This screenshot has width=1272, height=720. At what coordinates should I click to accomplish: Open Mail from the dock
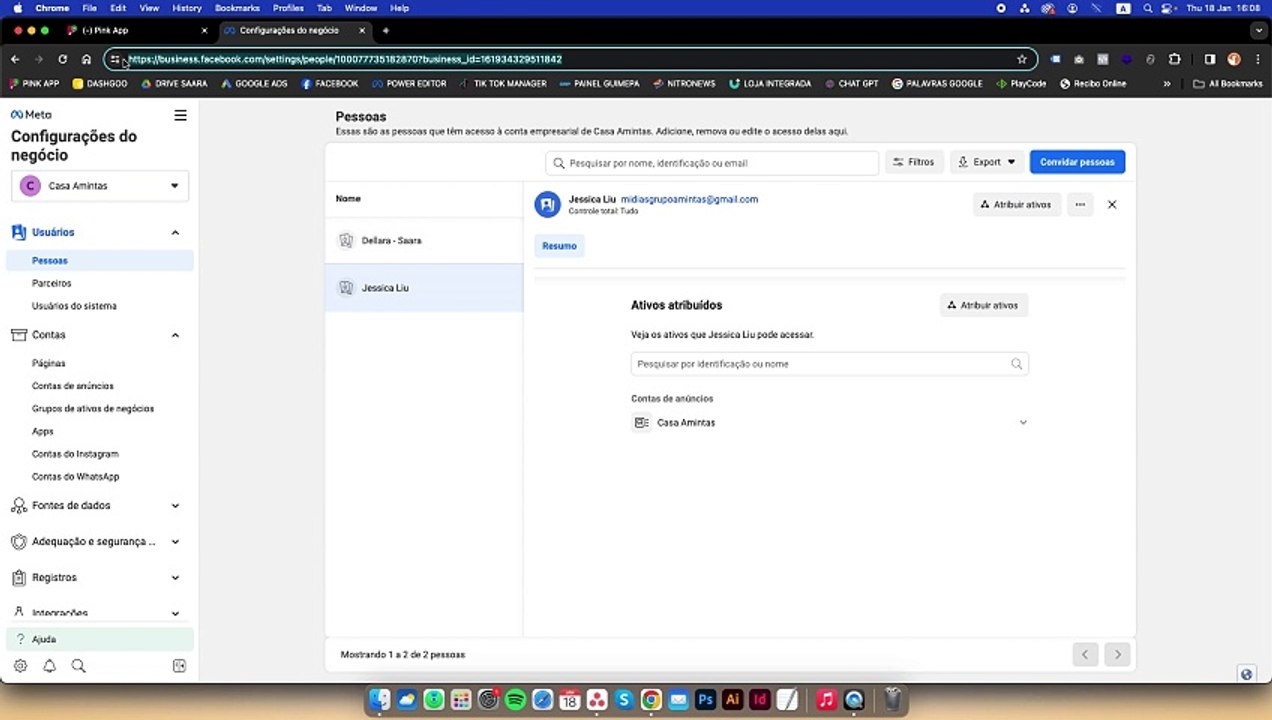click(678, 700)
